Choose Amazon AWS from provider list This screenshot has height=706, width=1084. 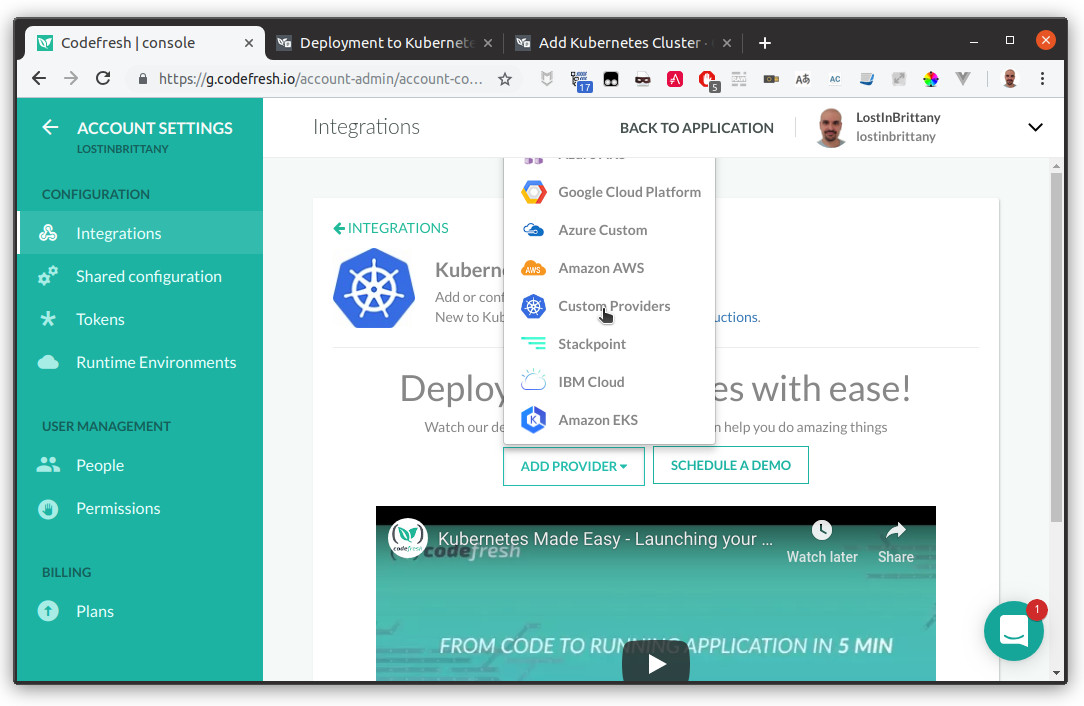click(x=601, y=268)
